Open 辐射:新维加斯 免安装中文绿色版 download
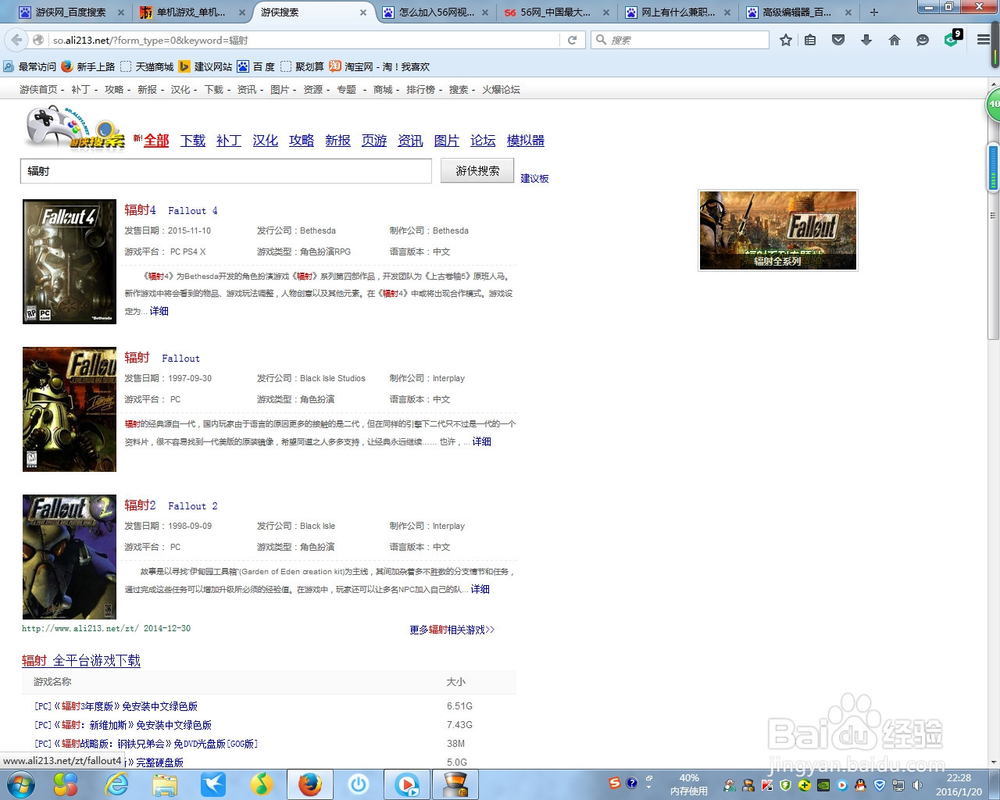The width and height of the screenshot is (1000, 800). tap(122, 725)
